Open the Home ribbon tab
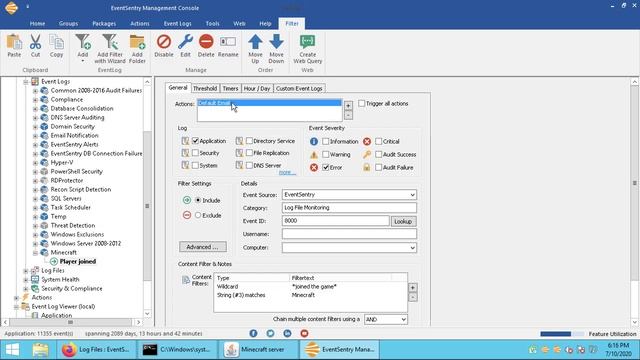 (x=37, y=24)
